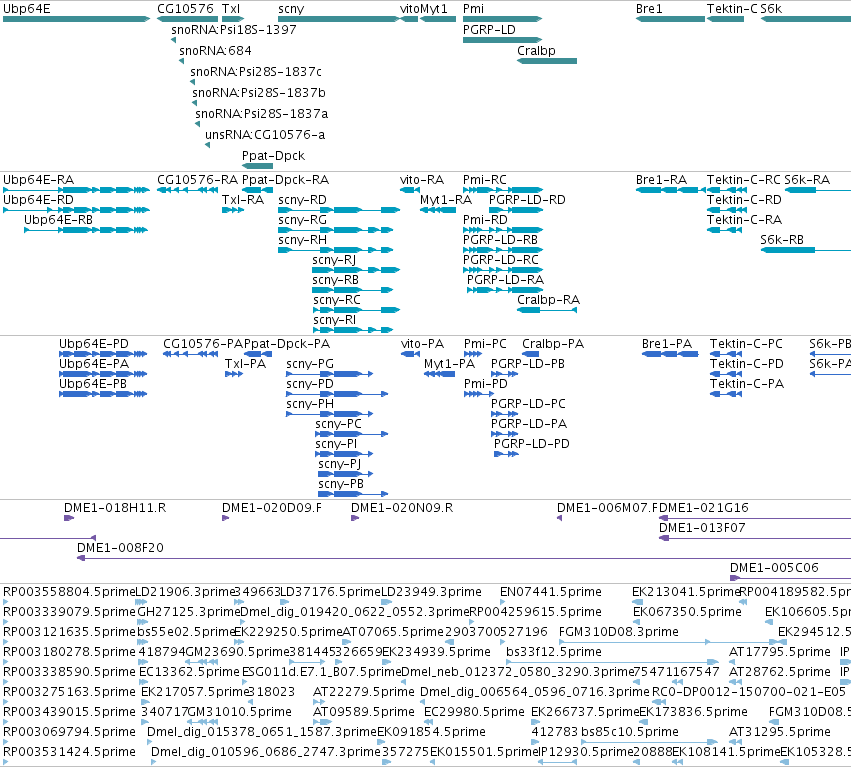
Task: Click the scny-PG protein label
Action: tap(310, 364)
